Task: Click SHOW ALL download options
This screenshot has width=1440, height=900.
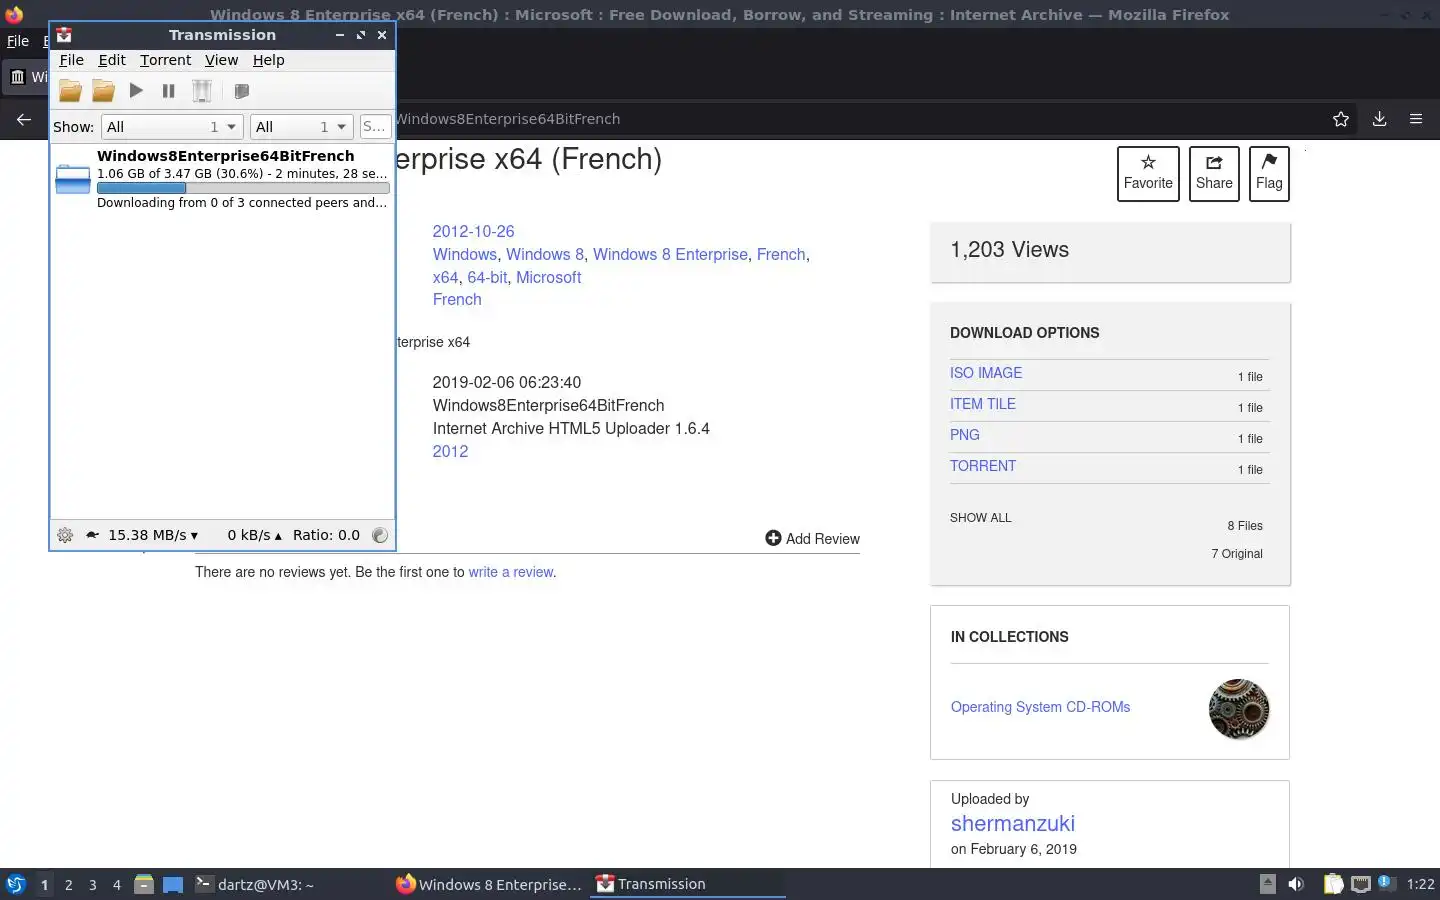Action: (x=980, y=518)
